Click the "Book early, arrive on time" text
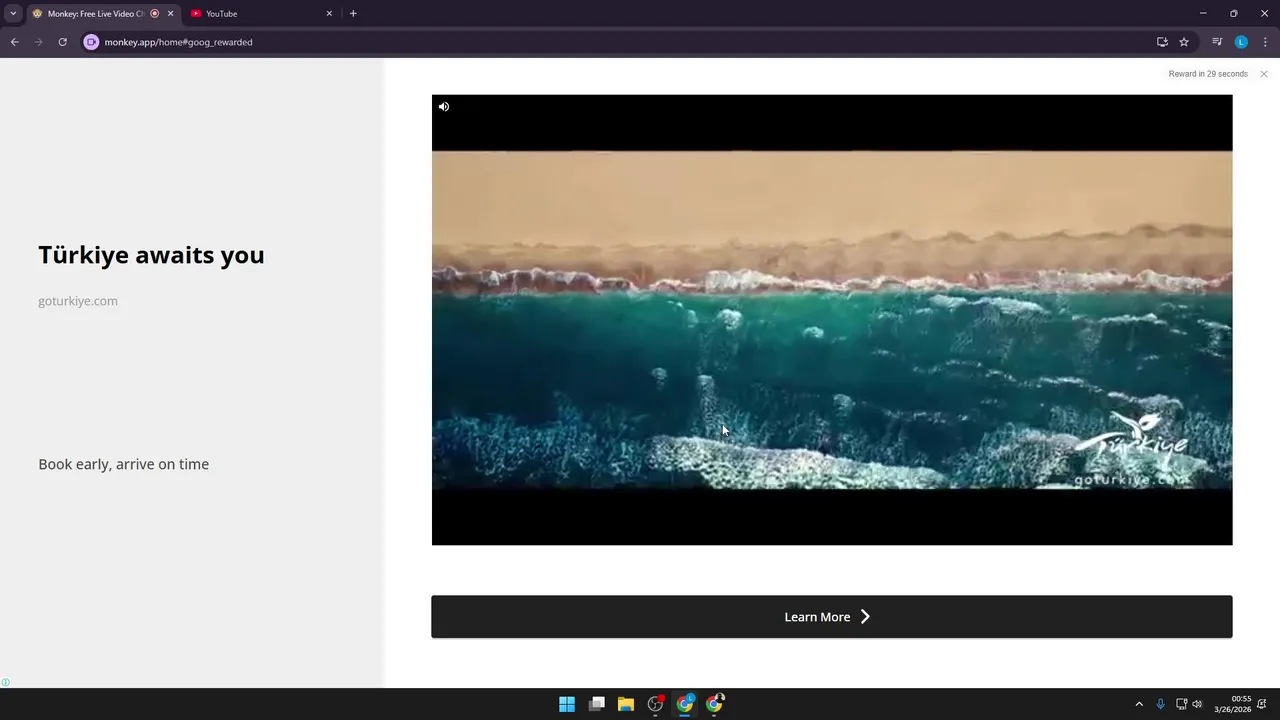1280x720 pixels. tap(124, 464)
